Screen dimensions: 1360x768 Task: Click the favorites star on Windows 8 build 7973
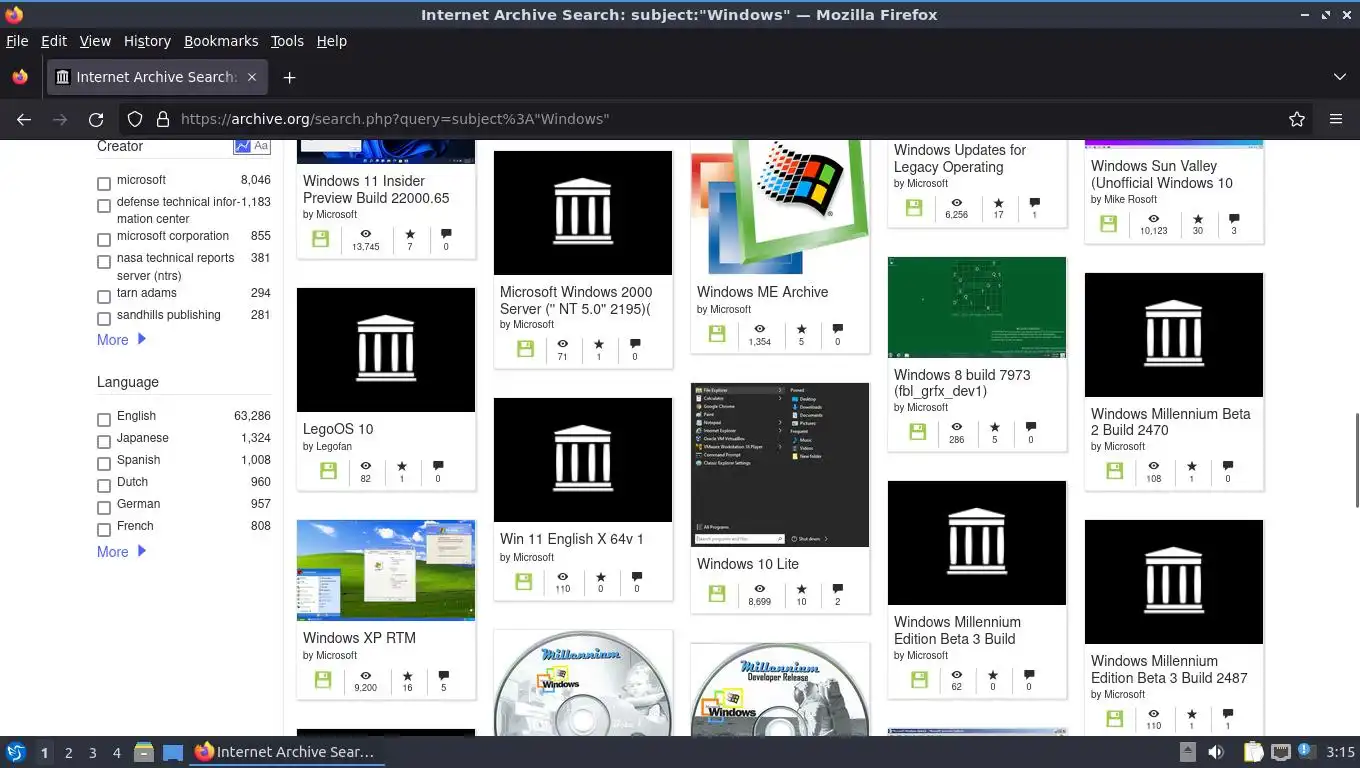[994, 427]
